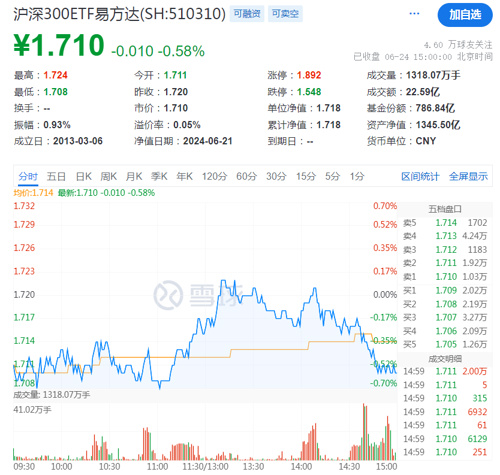Screen dimensions: 500x475
Task: Switch to the 五日 chart tab
Action: (56, 176)
